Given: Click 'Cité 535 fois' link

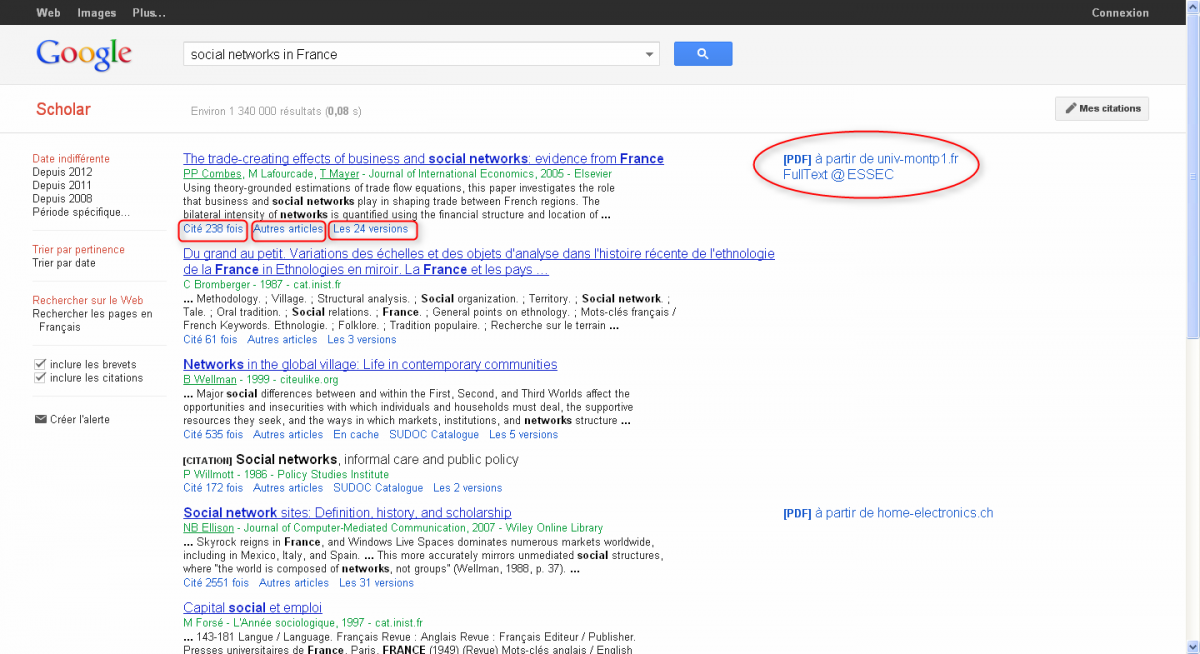Looking at the screenshot, I should click(x=213, y=434).
